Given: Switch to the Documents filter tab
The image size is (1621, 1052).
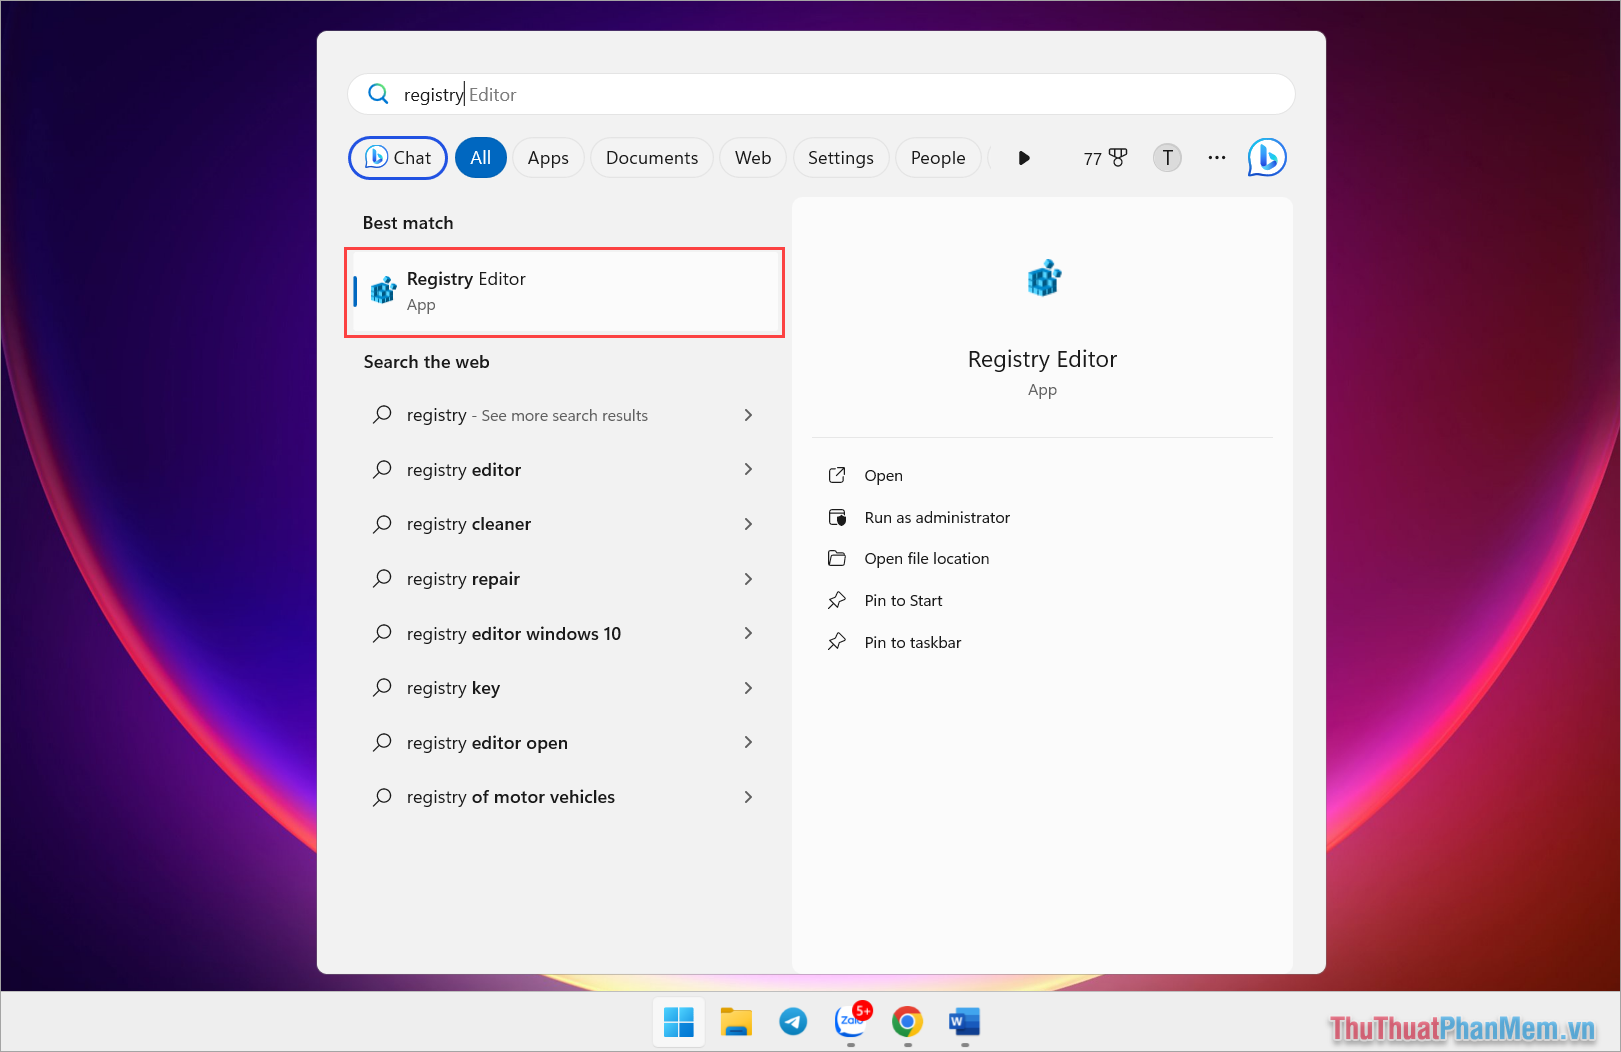Looking at the screenshot, I should point(651,157).
